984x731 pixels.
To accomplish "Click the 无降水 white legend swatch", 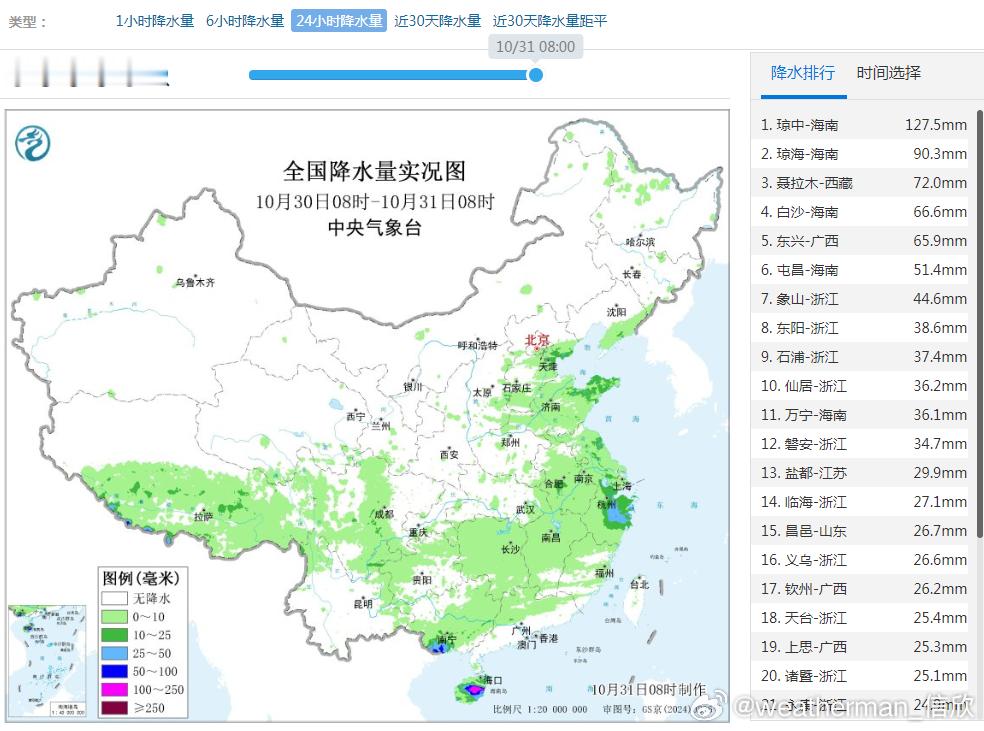I will [x=115, y=597].
